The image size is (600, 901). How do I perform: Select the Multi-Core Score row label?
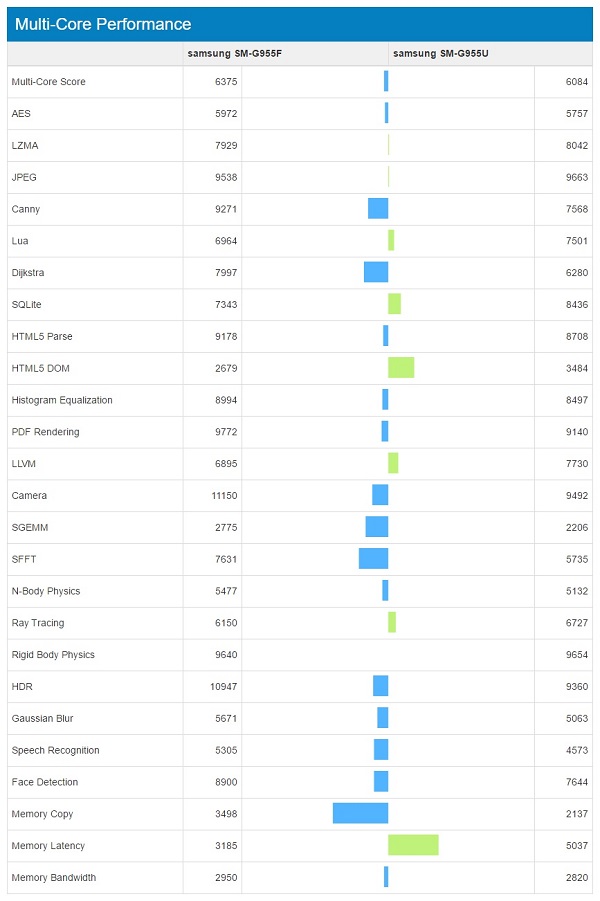pyautogui.click(x=48, y=82)
